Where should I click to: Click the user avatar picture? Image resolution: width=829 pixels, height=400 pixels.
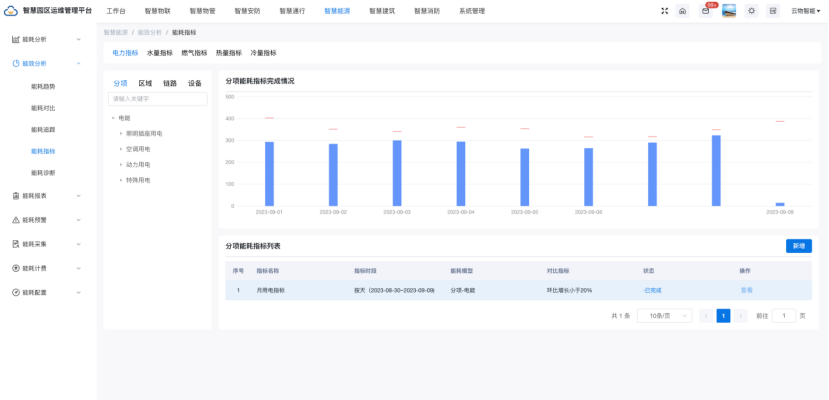(729, 11)
